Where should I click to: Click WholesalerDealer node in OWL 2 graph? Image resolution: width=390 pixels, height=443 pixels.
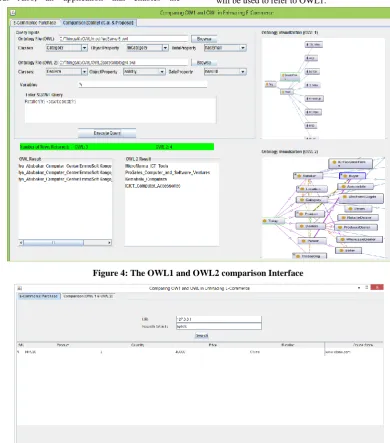[x=359, y=240]
